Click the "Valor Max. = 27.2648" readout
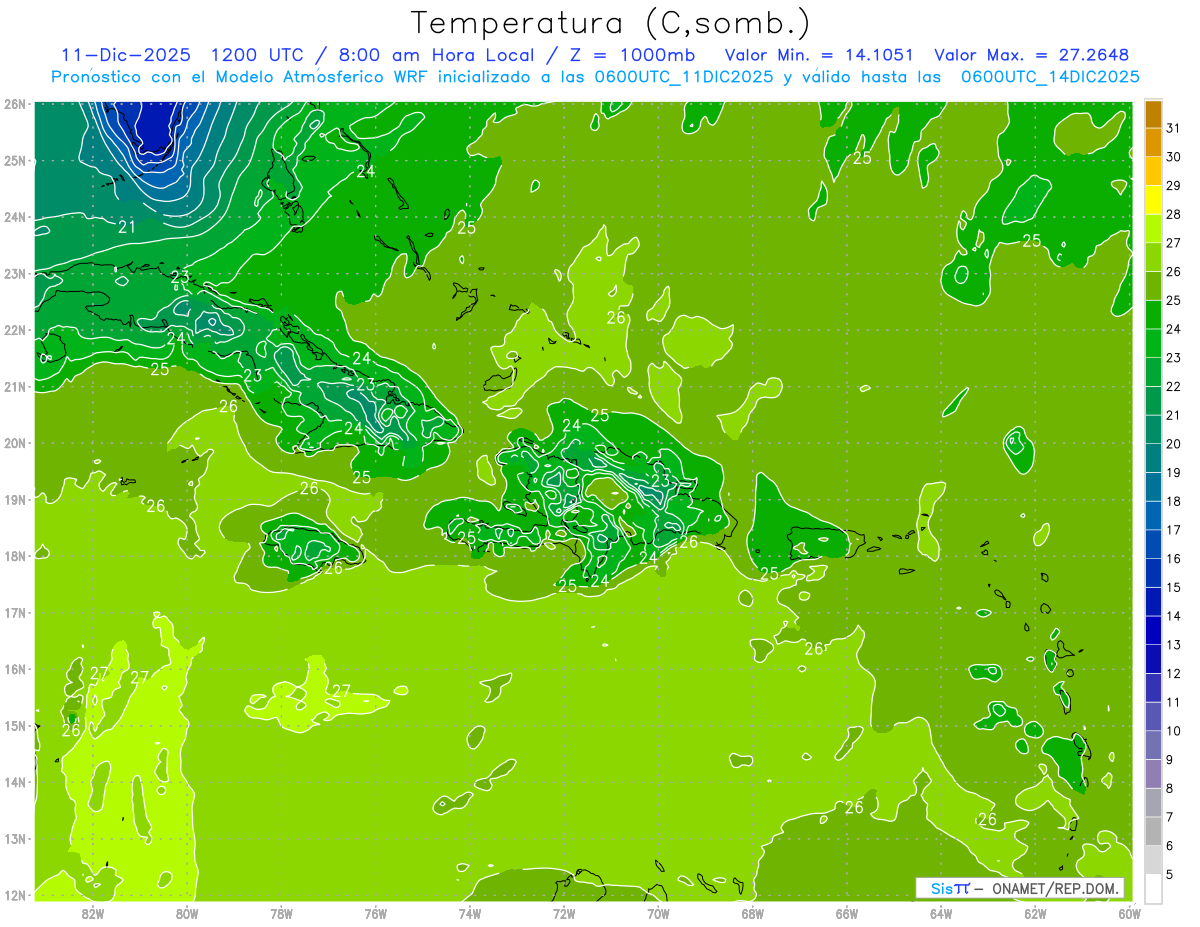 click(1032, 54)
